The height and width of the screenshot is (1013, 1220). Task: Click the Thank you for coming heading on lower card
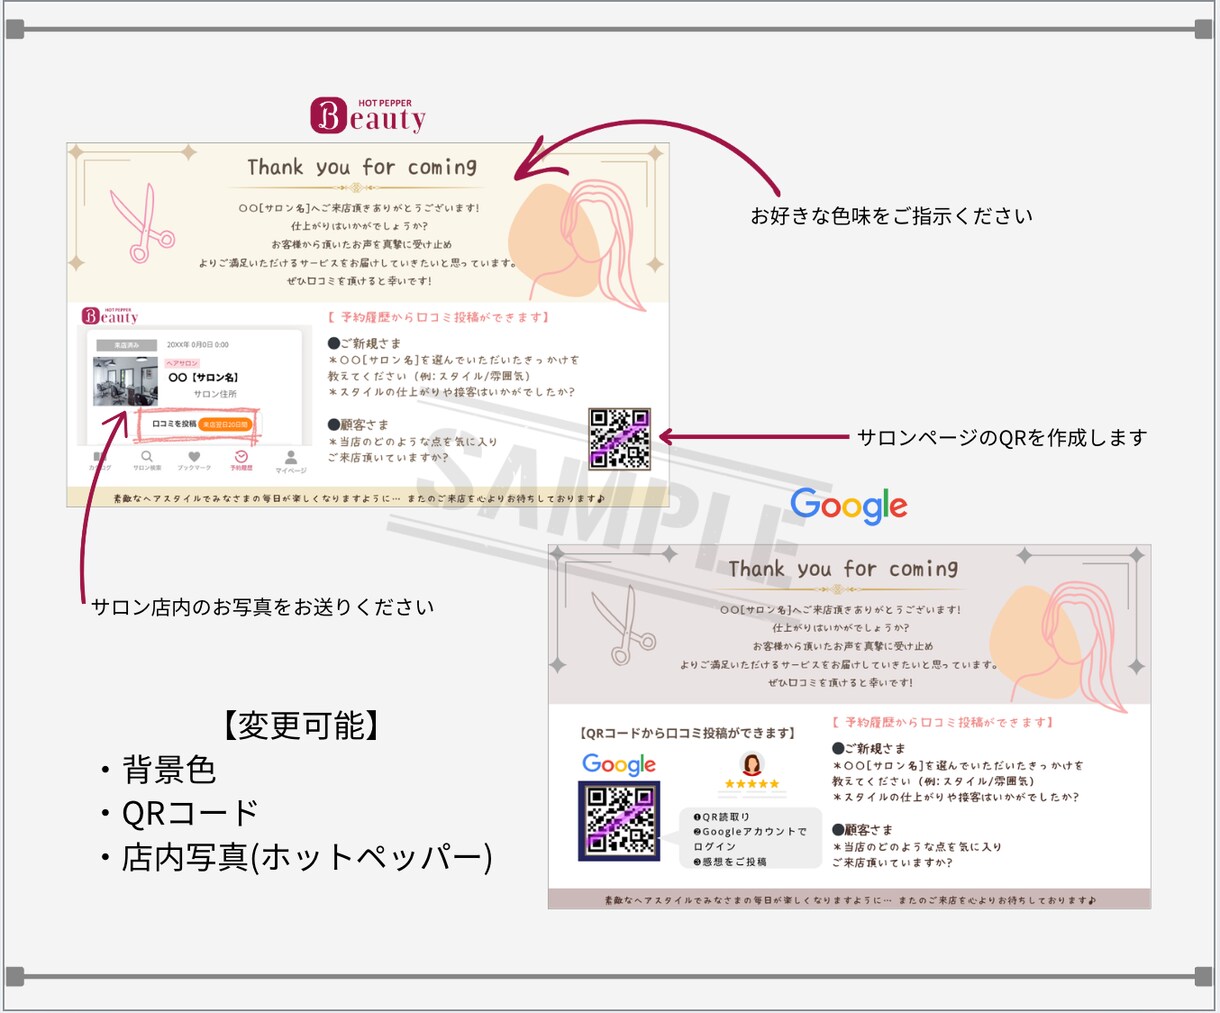click(843, 569)
